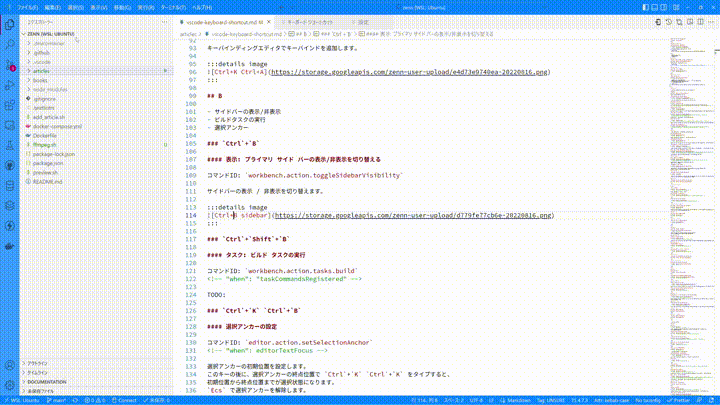This screenshot has height=405, width=720.
Task: Open editor more actions ellipsis
Action: (711, 22)
